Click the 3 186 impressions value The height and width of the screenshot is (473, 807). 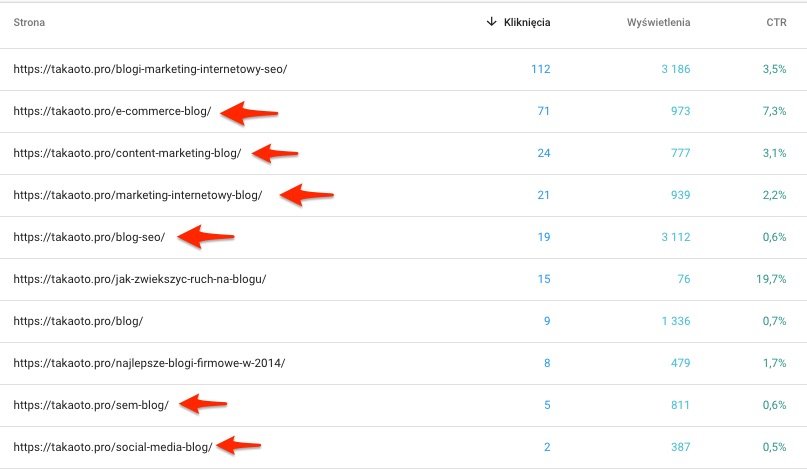(676, 69)
